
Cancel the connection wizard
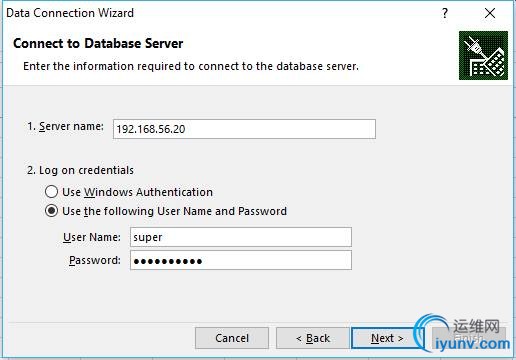(232, 338)
